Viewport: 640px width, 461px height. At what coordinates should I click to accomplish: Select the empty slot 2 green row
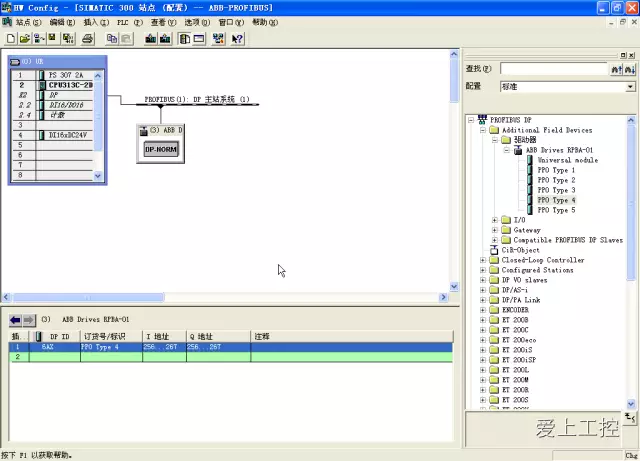pos(231,357)
